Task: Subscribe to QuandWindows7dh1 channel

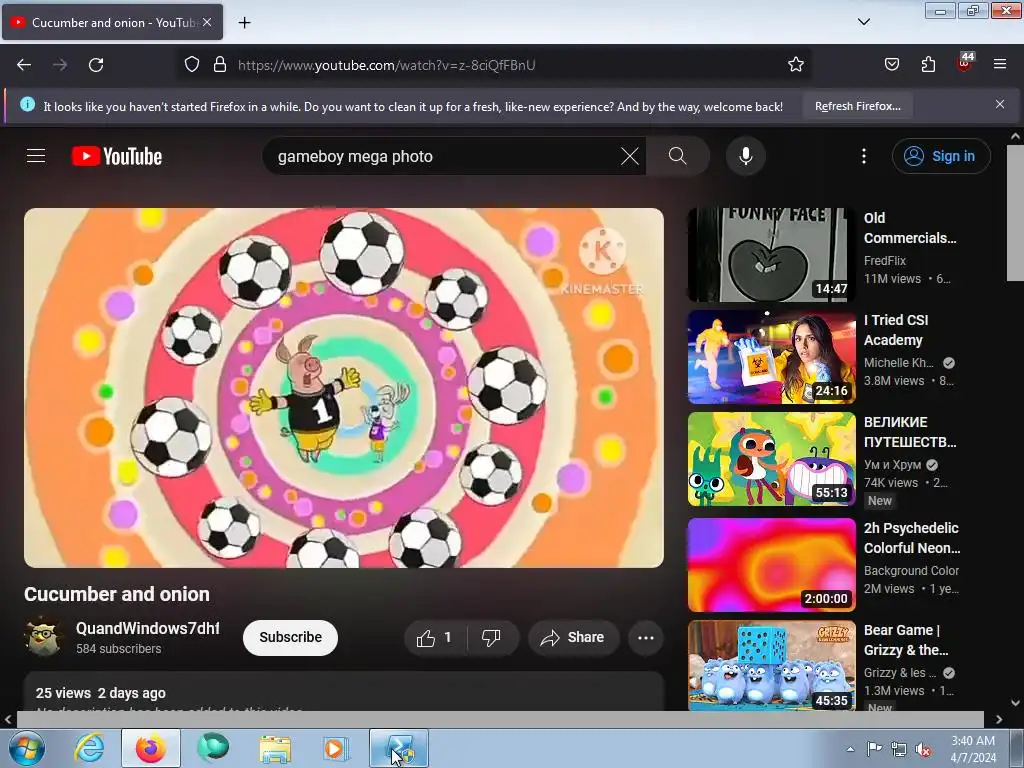Action: click(290, 637)
